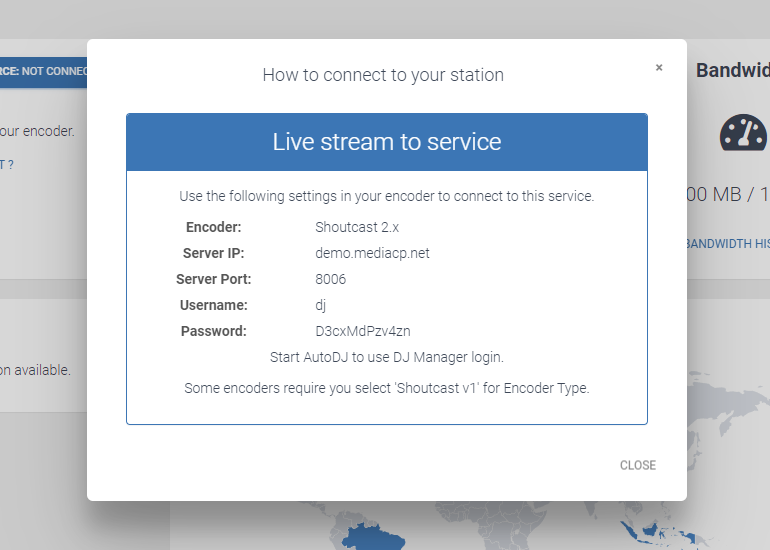This screenshot has height=550, width=770.
Task: Click the Shoutcast 2.x encoder value
Action: pos(357,227)
